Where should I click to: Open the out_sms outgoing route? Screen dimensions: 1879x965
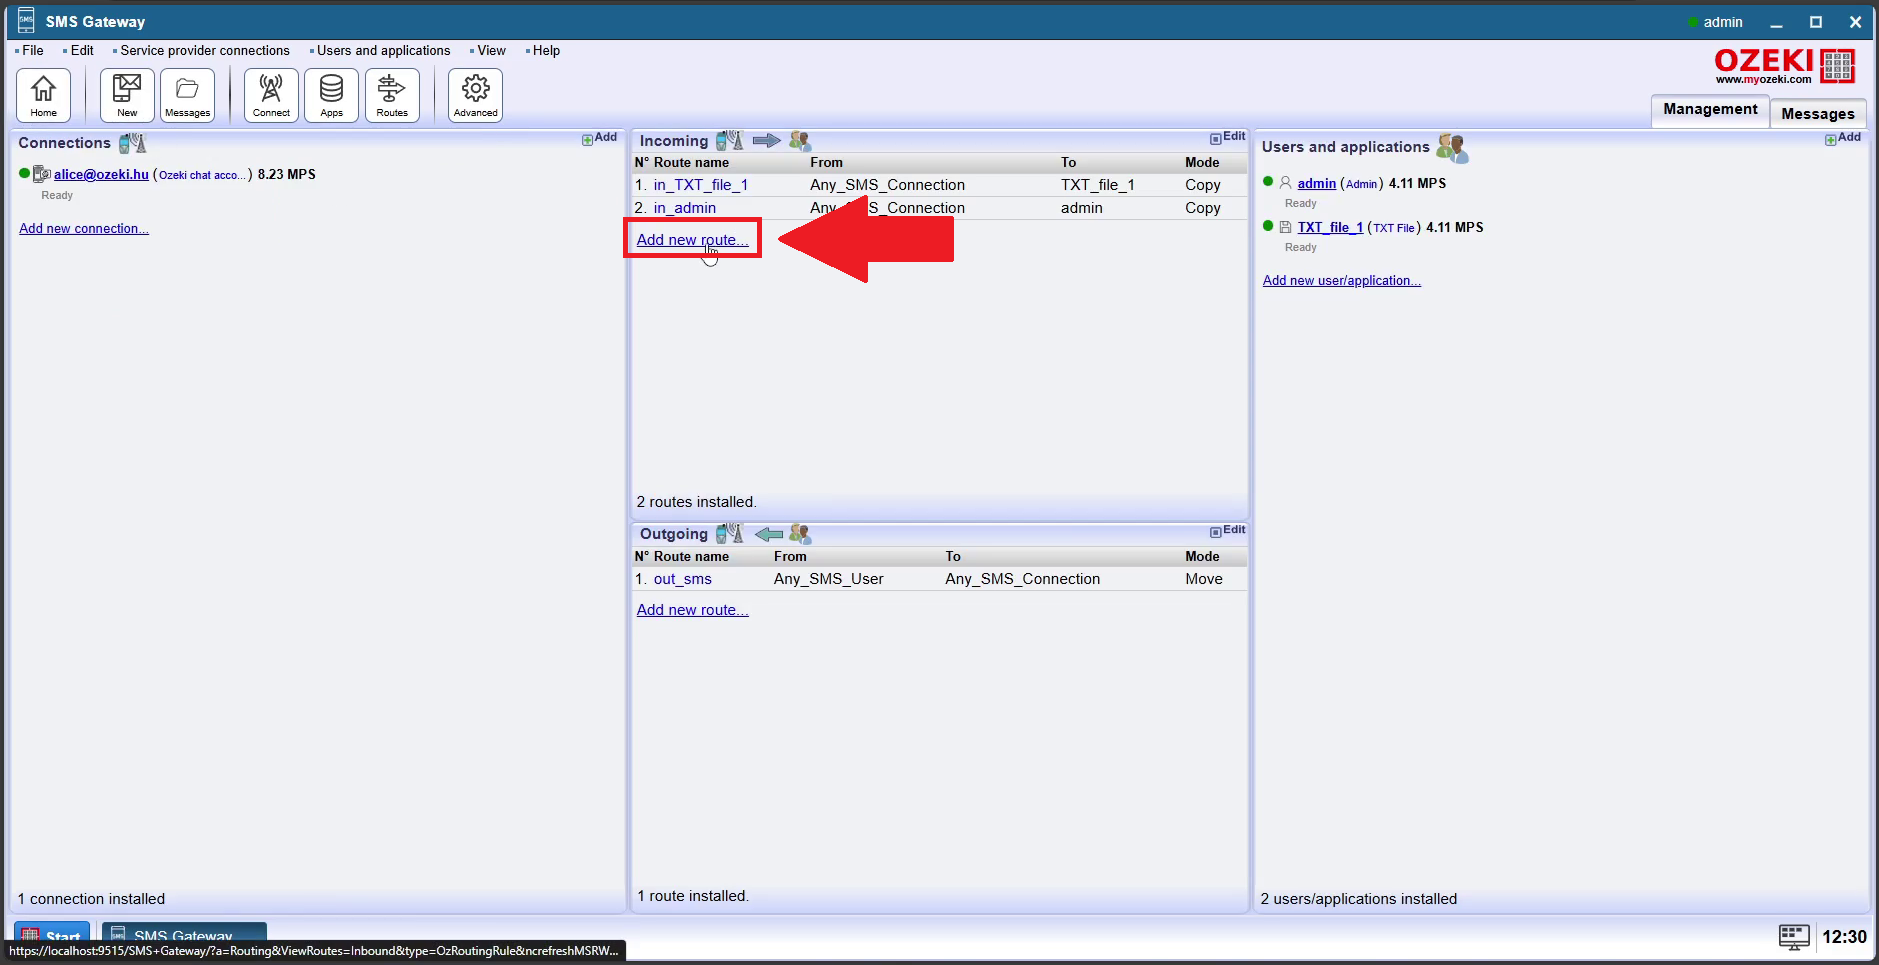(x=682, y=579)
